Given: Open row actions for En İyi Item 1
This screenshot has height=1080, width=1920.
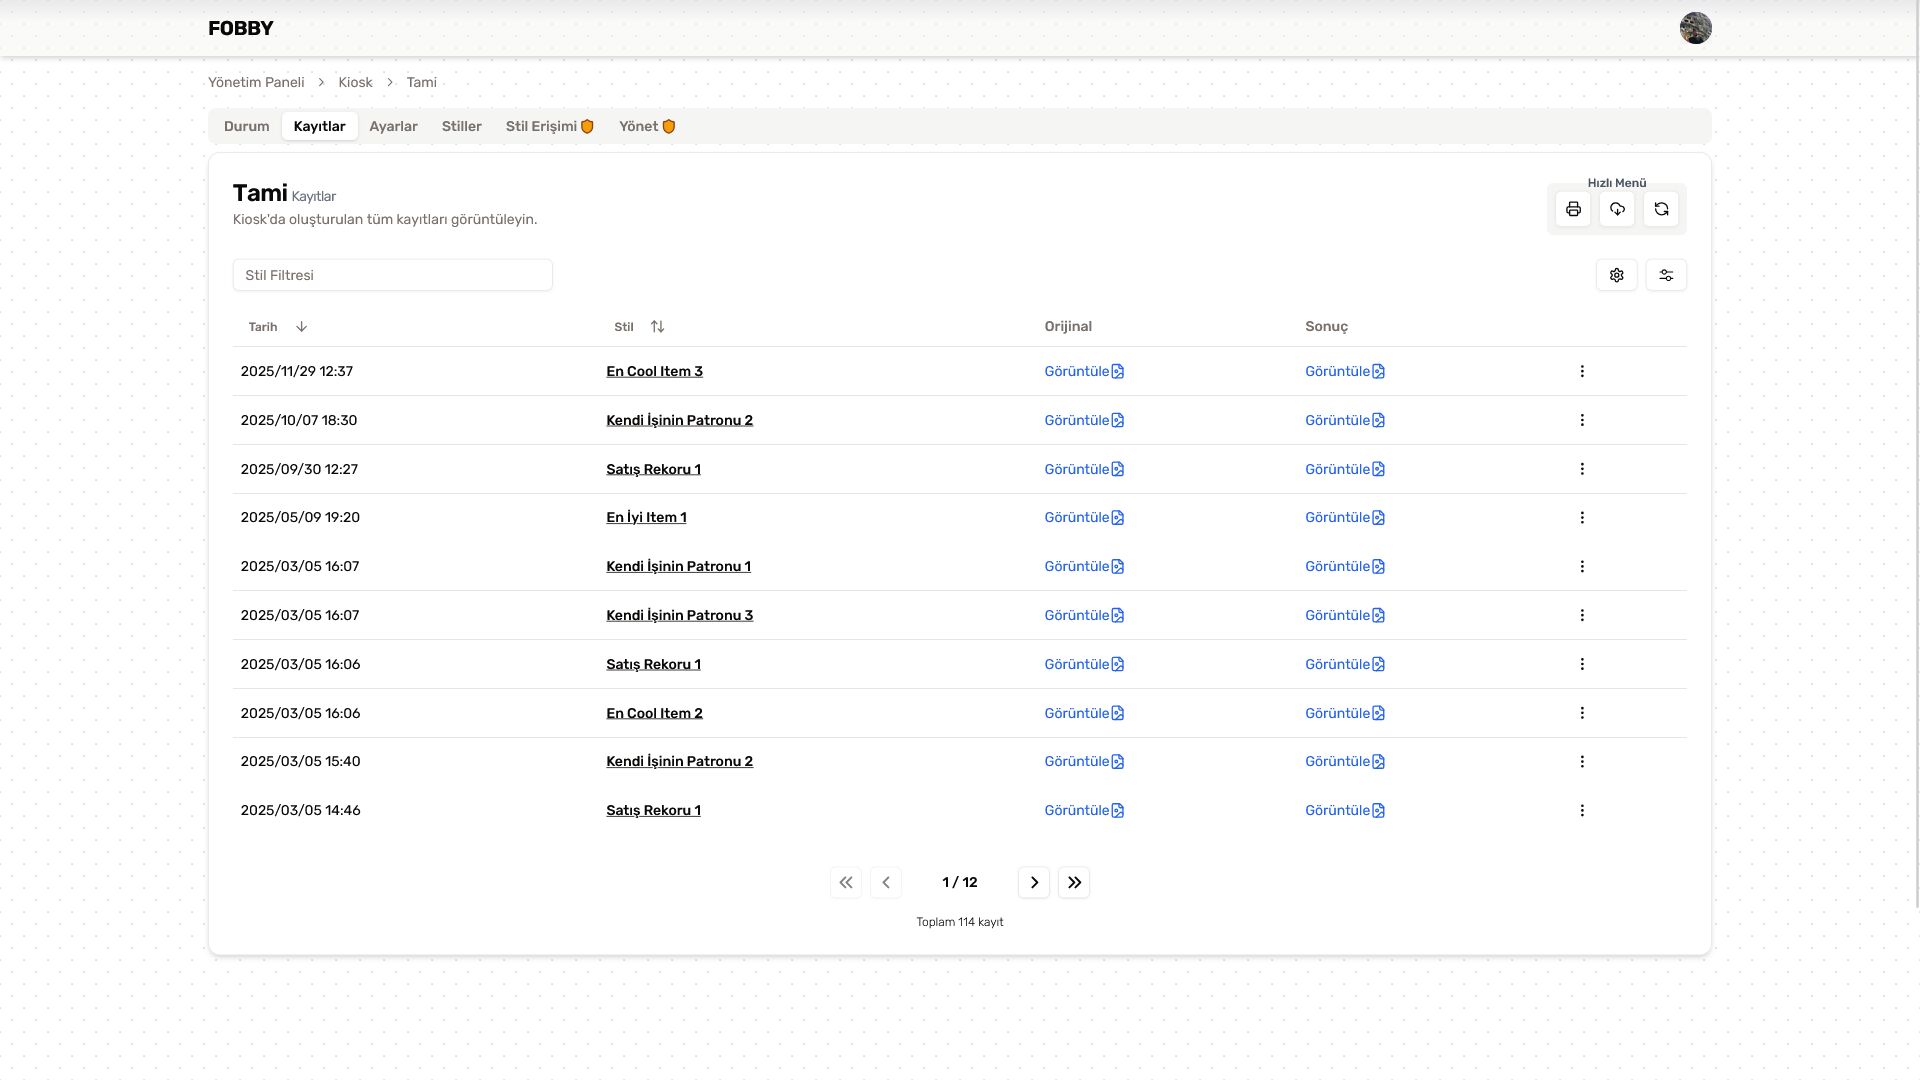Looking at the screenshot, I should pyautogui.click(x=1582, y=517).
